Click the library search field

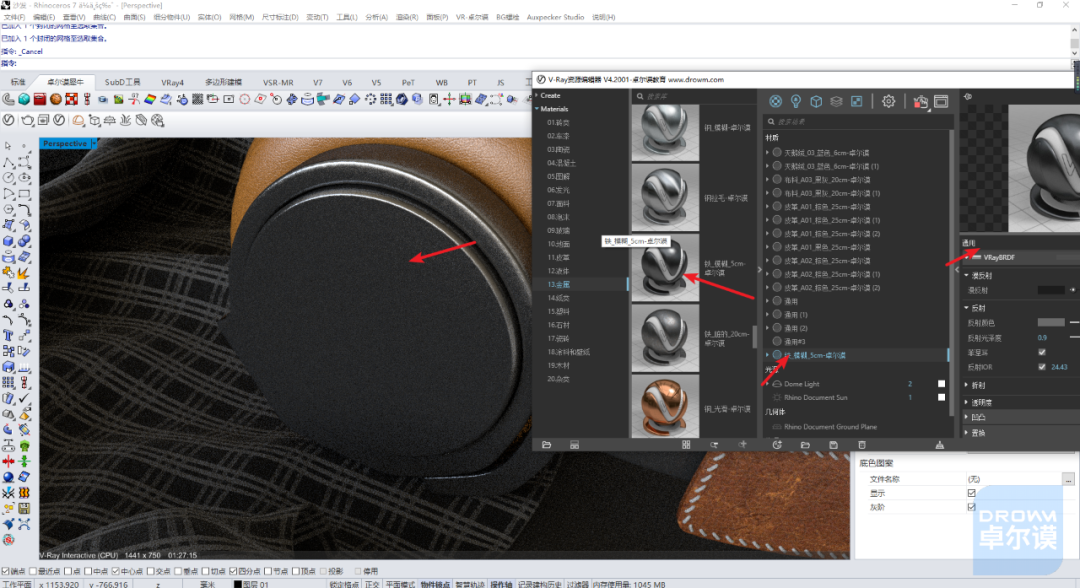pos(694,96)
